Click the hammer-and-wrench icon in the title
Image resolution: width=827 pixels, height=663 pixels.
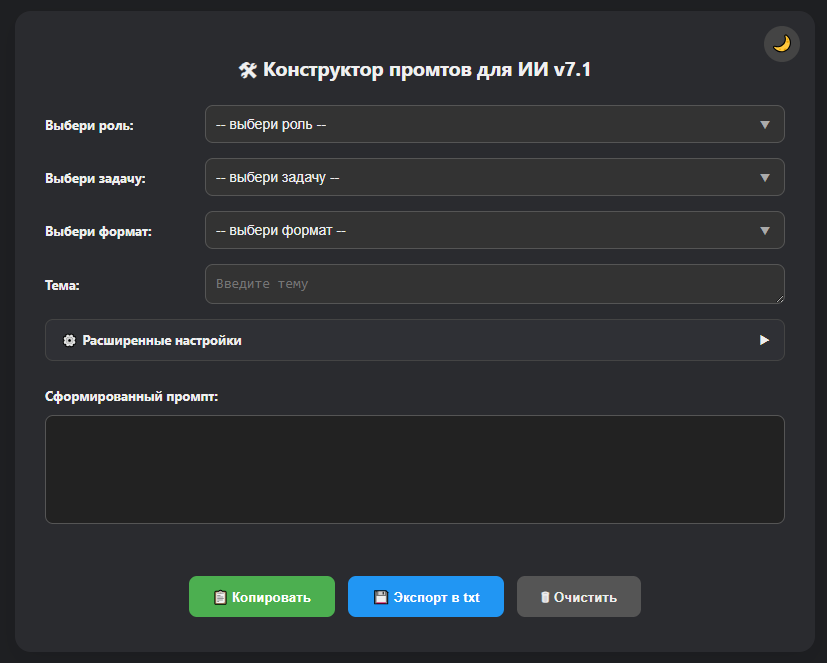tap(248, 70)
